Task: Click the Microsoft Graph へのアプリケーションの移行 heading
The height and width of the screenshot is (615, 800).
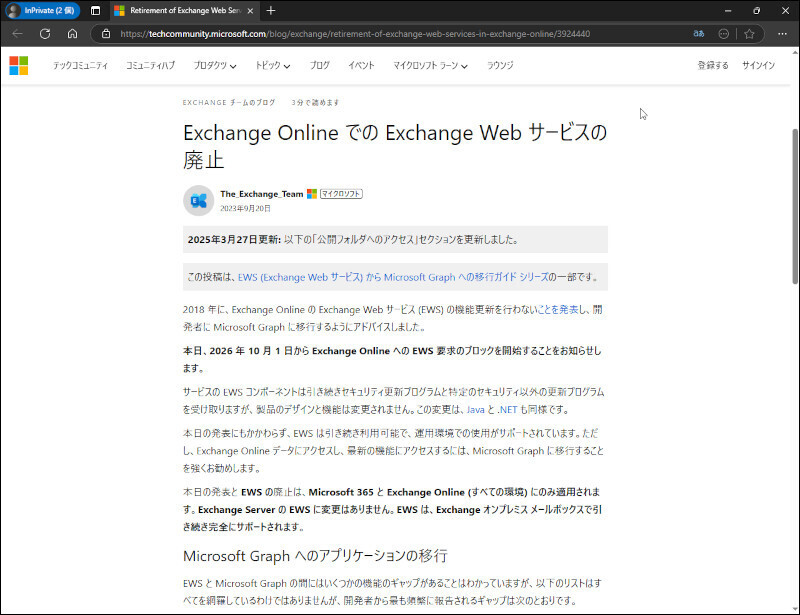Action: coord(315,556)
